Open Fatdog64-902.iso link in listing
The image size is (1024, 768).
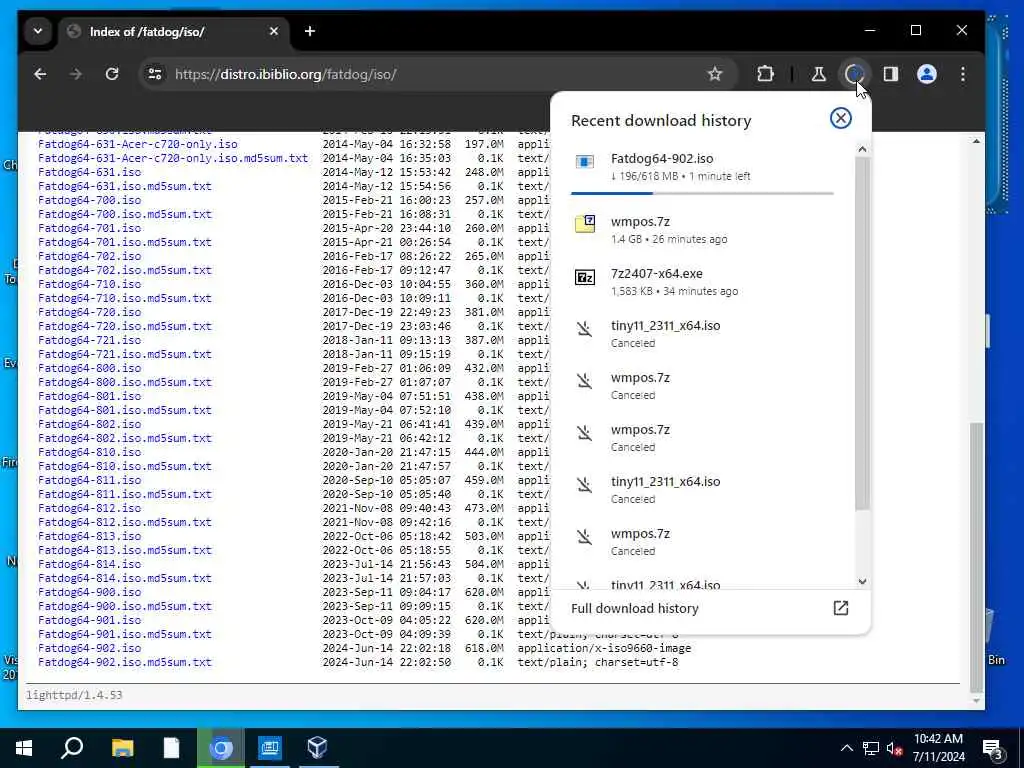click(x=89, y=648)
